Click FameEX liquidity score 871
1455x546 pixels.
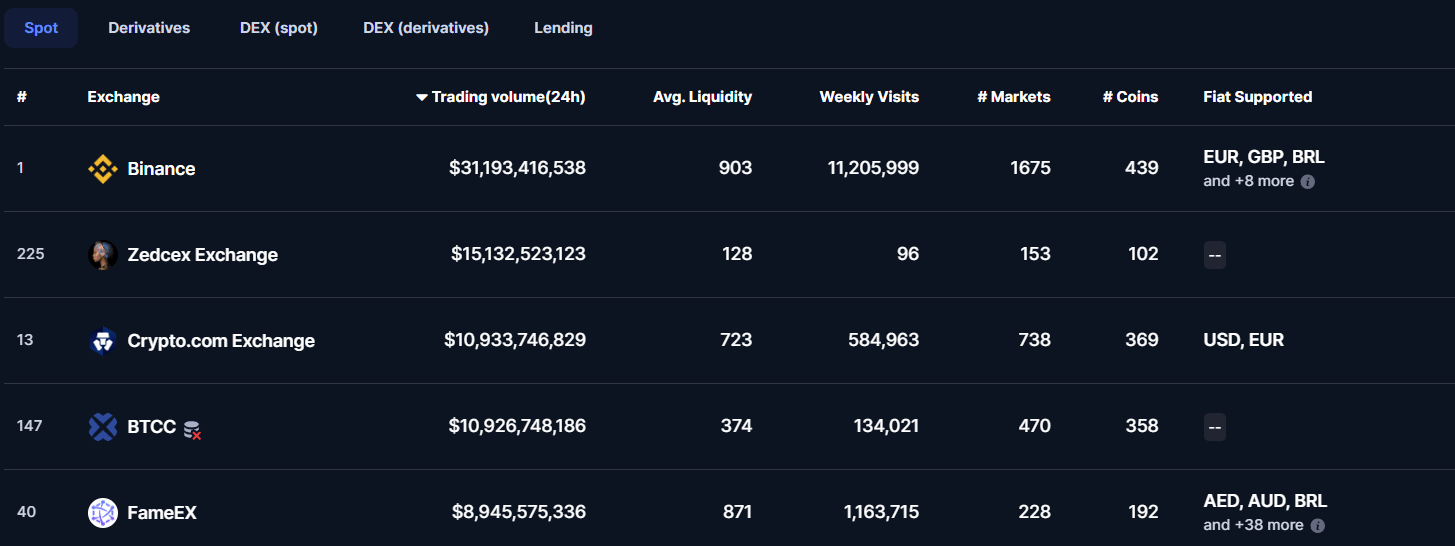click(737, 512)
